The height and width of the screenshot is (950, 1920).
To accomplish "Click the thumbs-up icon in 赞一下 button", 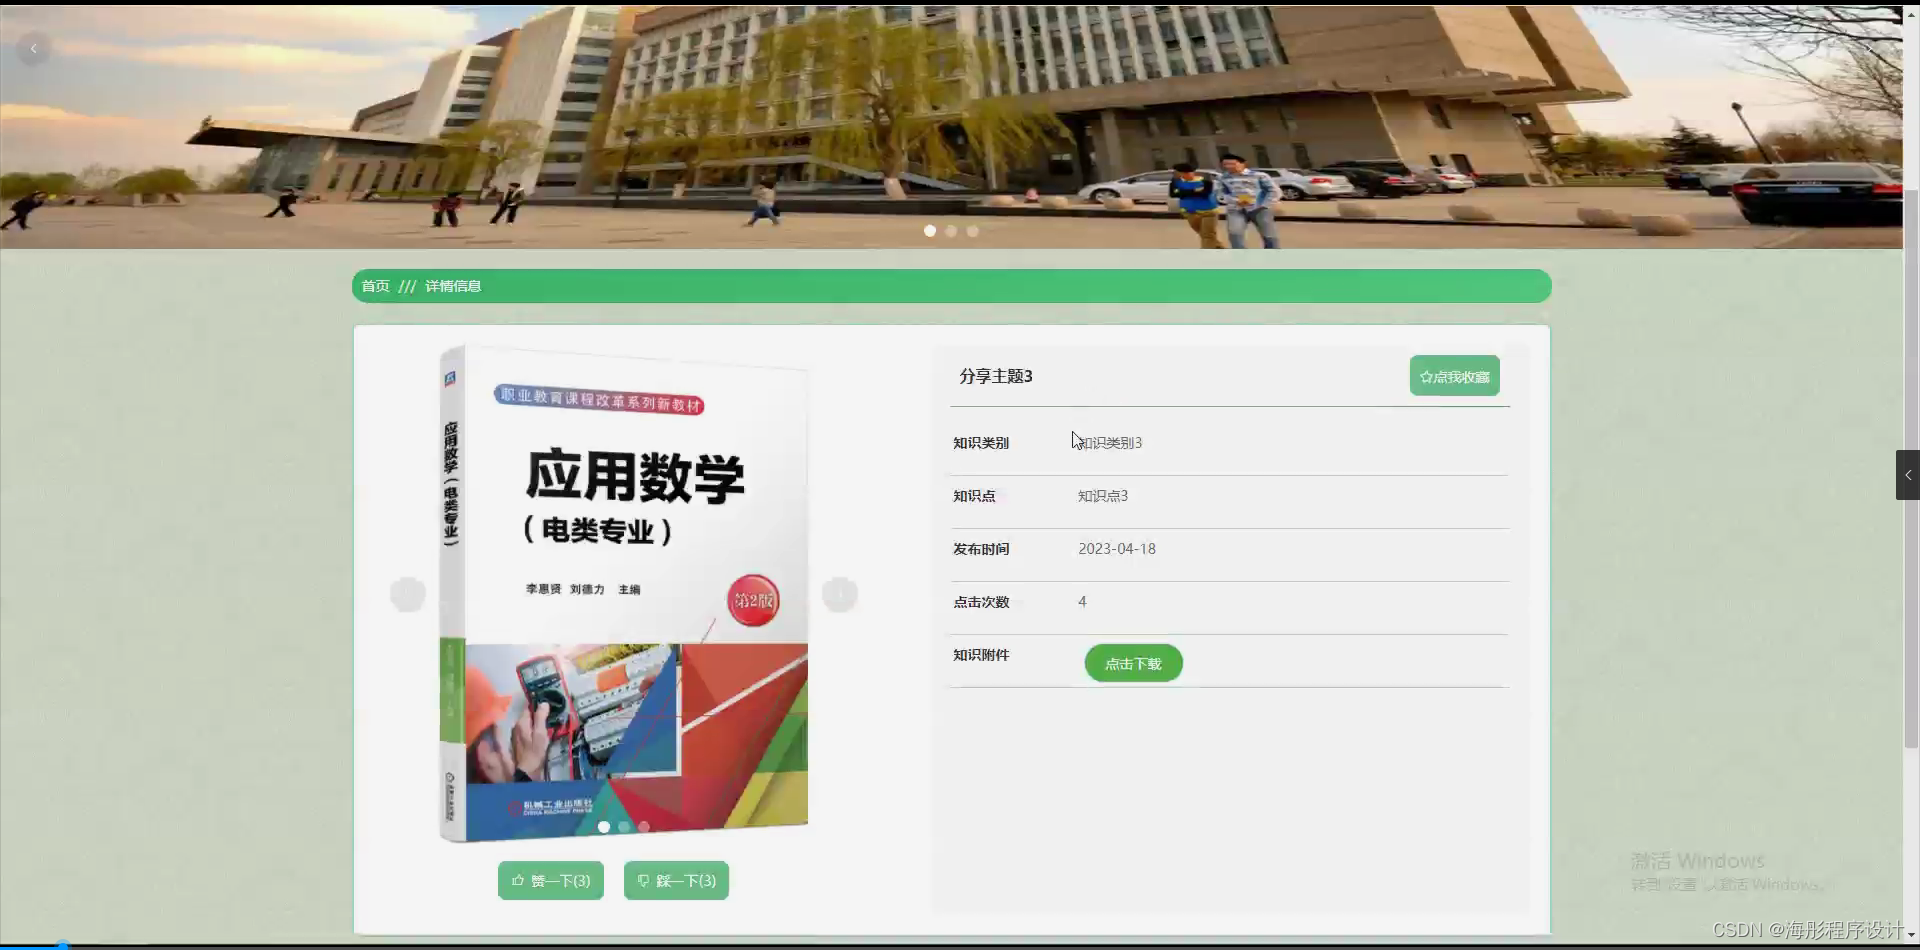I will pyautogui.click(x=518, y=880).
